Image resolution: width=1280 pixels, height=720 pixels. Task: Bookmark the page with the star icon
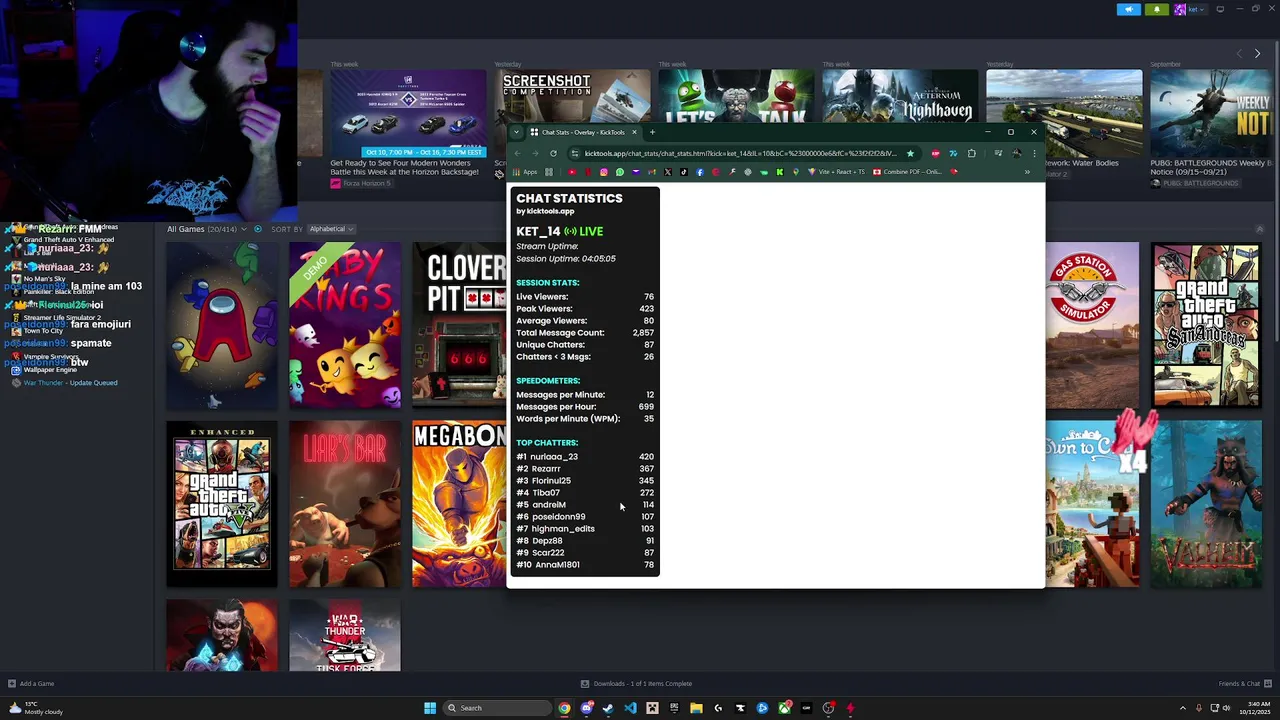click(910, 153)
